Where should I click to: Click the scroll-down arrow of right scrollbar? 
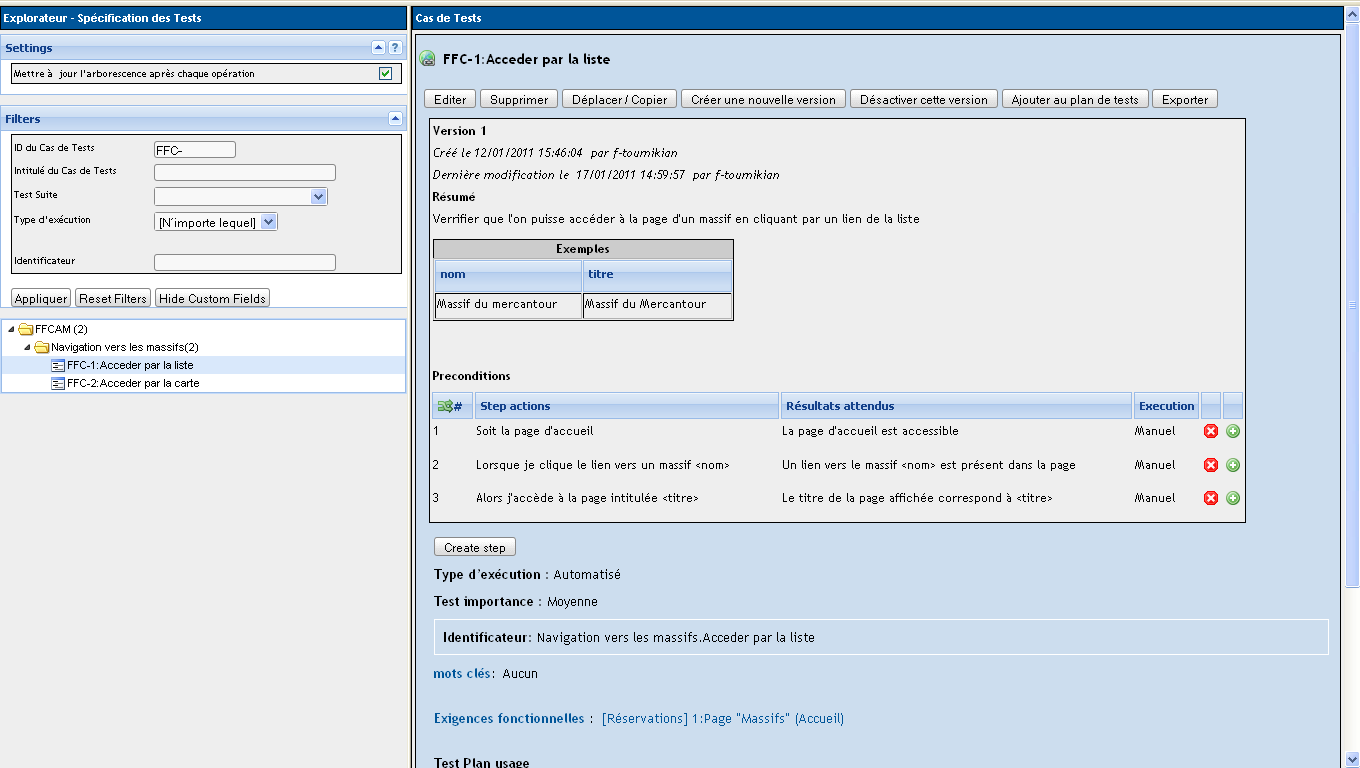(x=1351, y=759)
